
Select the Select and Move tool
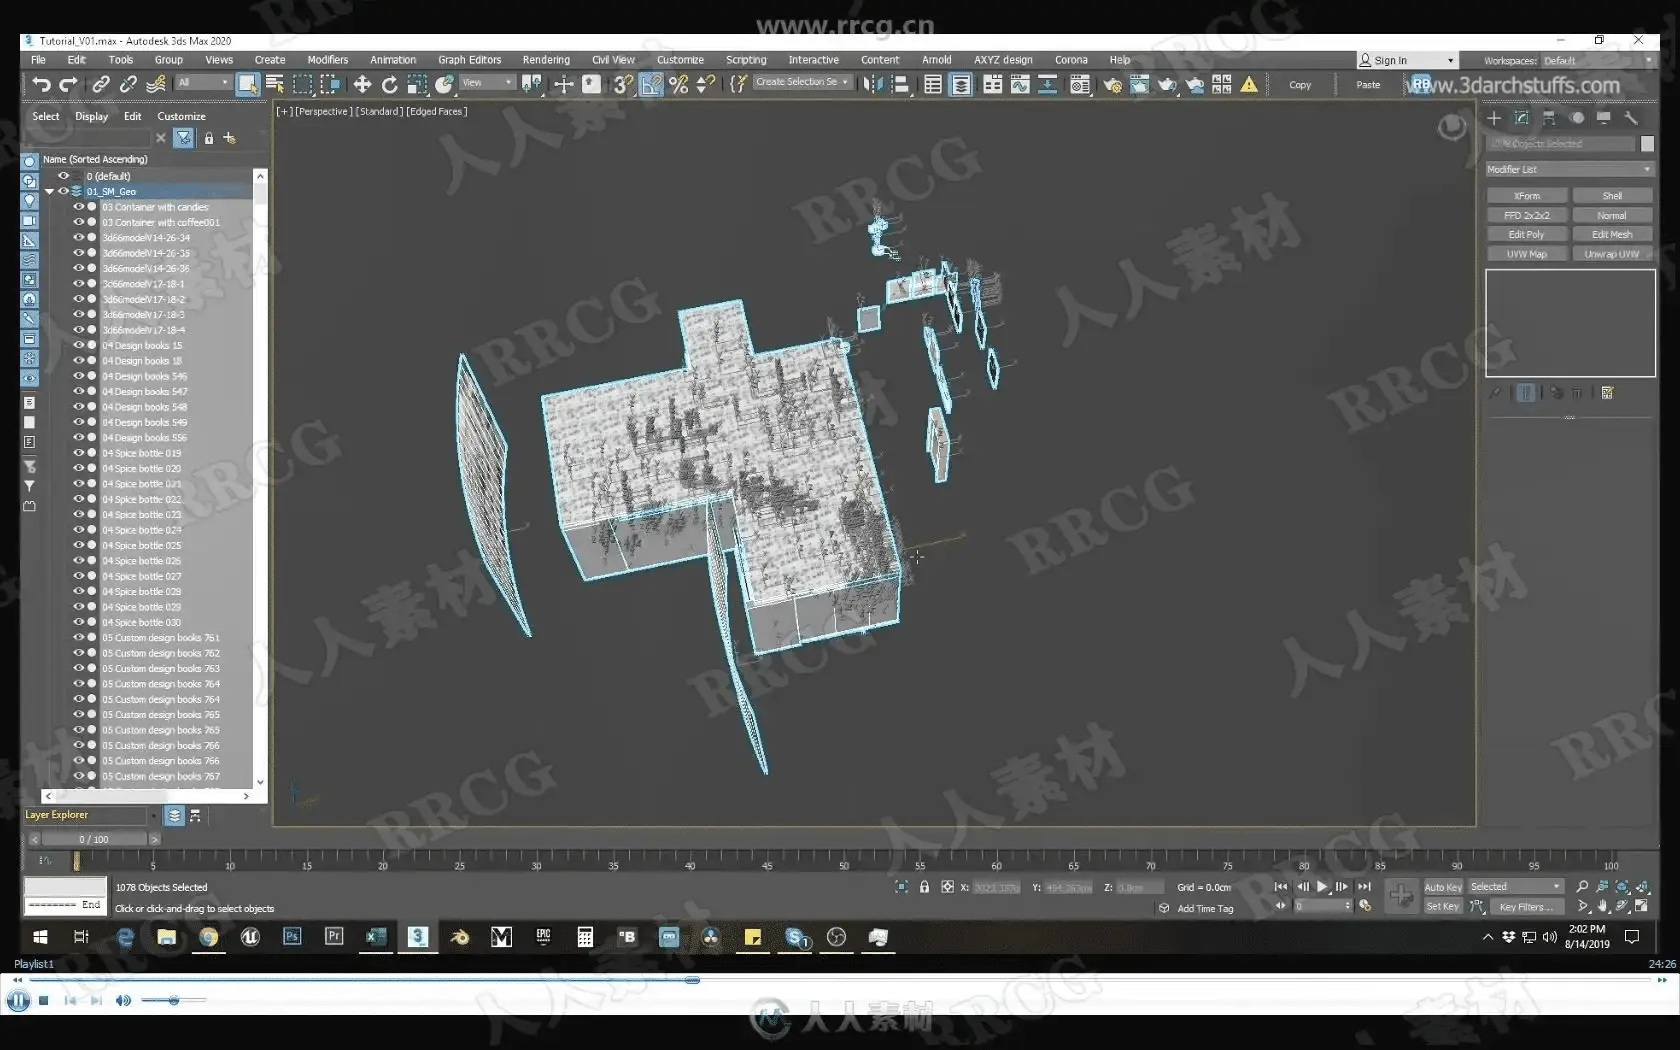pyautogui.click(x=363, y=84)
